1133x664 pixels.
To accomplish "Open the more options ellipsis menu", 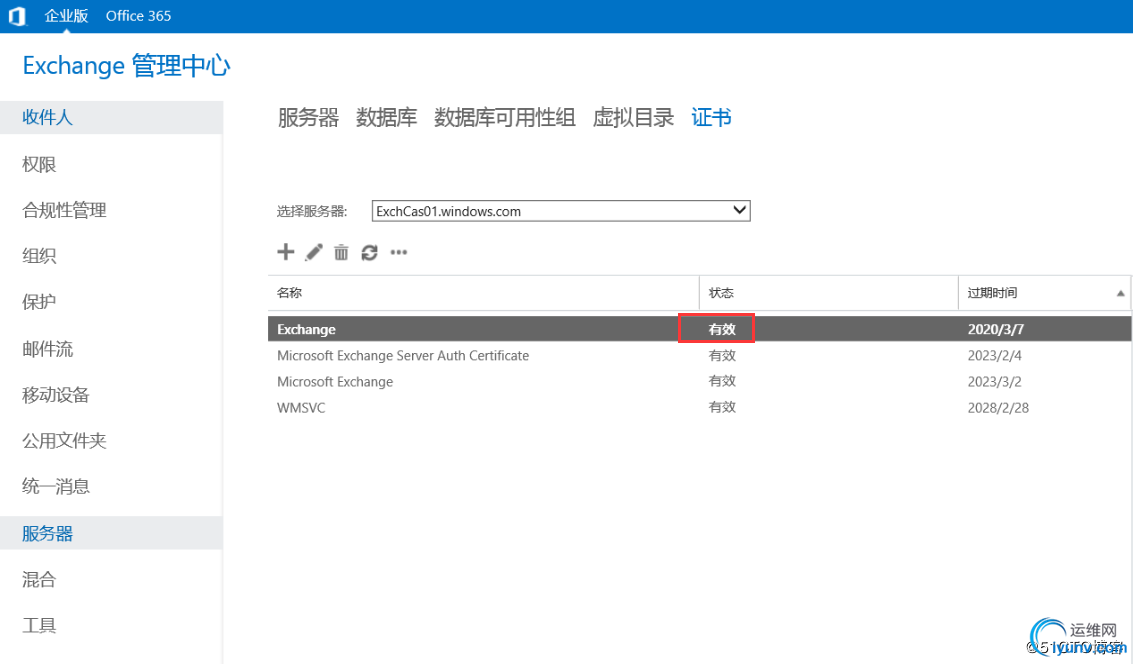I will tap(399, 252).
